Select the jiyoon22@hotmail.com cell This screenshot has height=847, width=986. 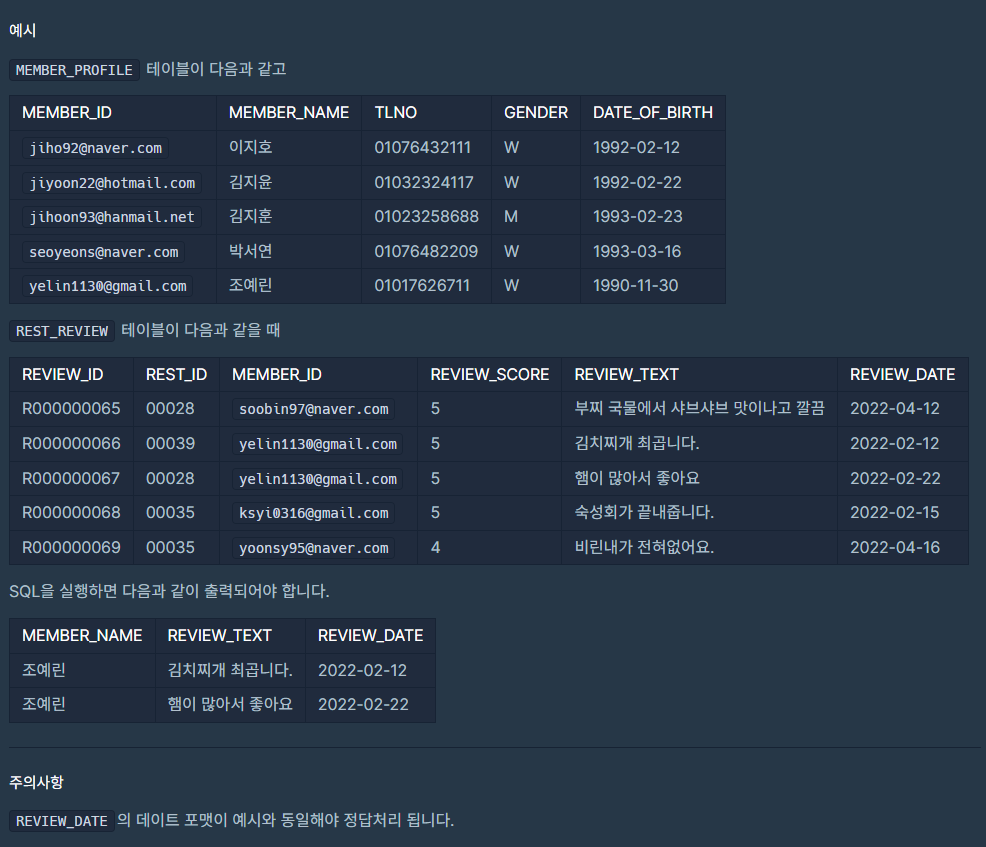point(112,183)
